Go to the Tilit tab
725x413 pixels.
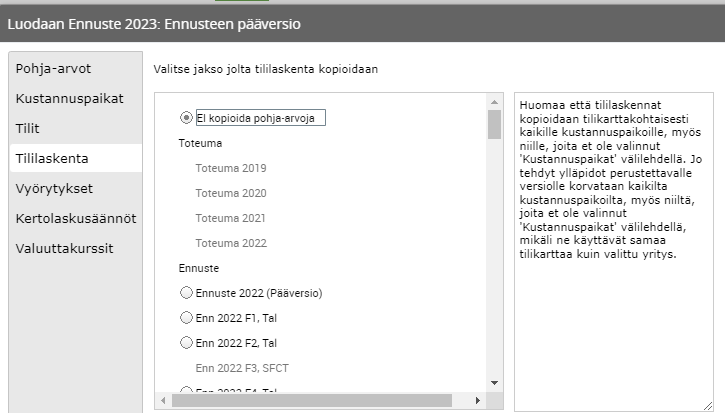point(28,129)
